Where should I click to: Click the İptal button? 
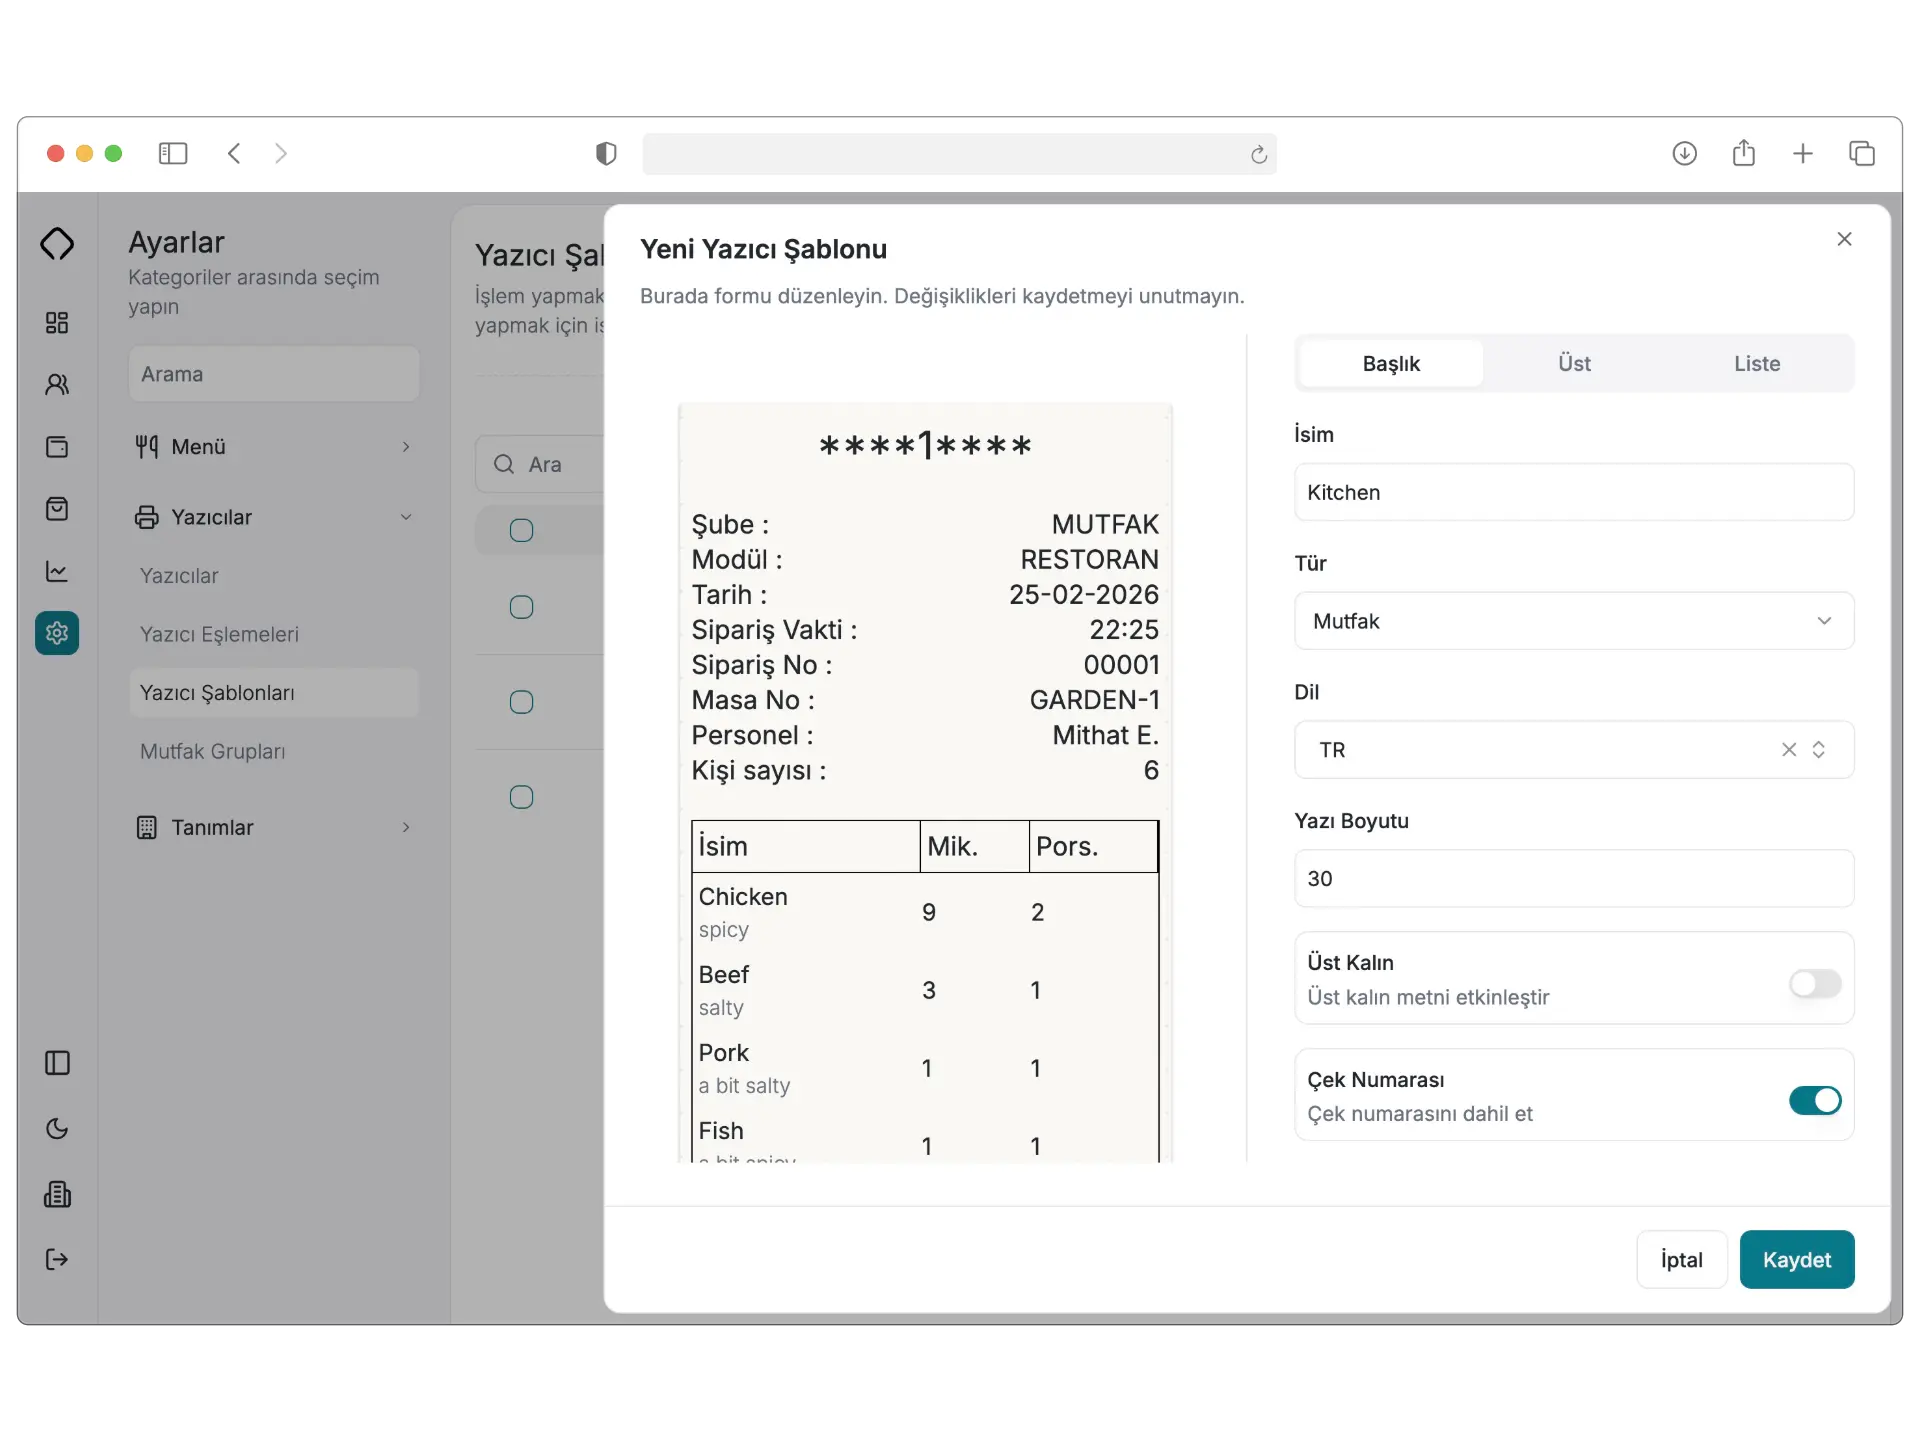tap(1681, 1260)
